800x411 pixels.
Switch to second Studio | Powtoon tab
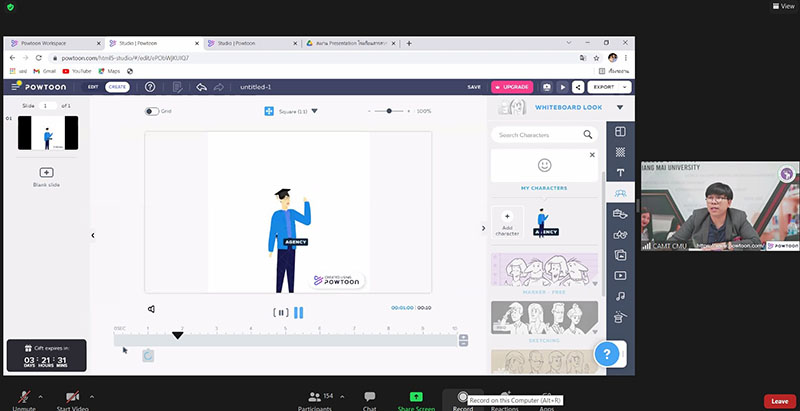tap(252, 43)
